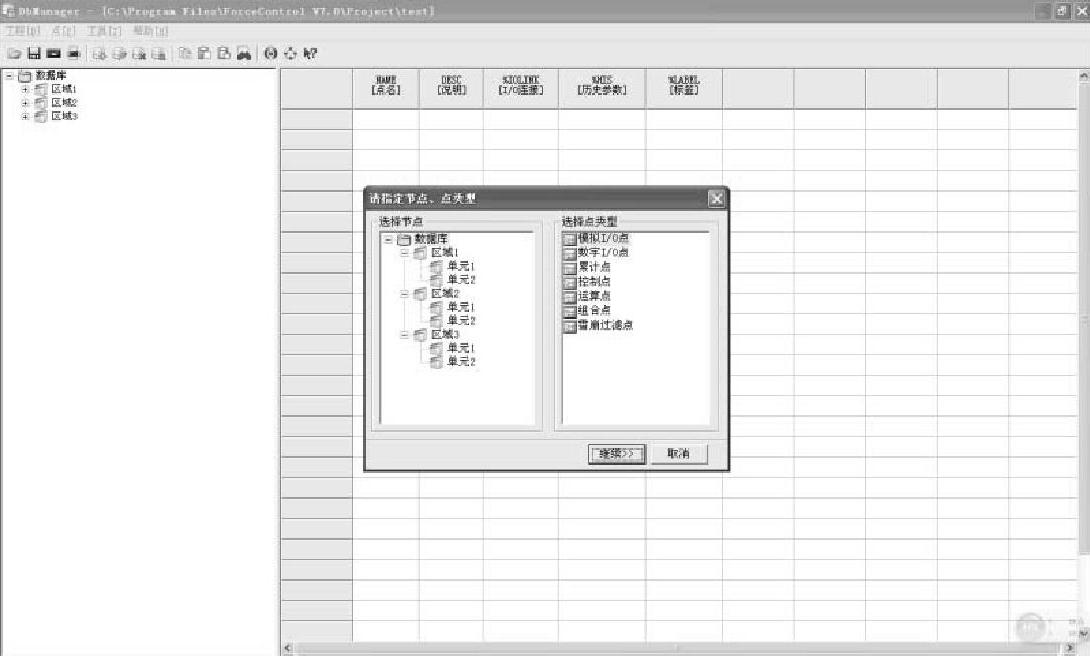Select 单元1 under 区域3 in the dialog
Viewport: 1090px width, 656px height.
461,348
